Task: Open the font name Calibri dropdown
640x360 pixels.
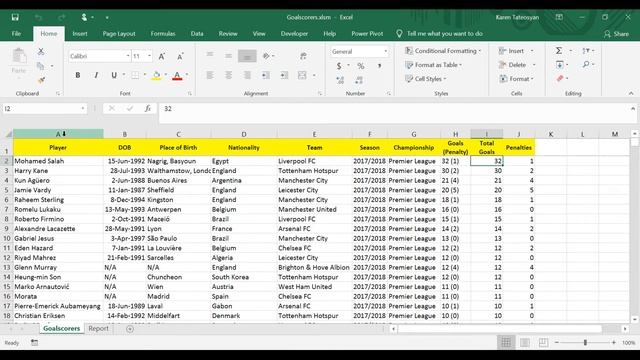Action: pos(128,56)
